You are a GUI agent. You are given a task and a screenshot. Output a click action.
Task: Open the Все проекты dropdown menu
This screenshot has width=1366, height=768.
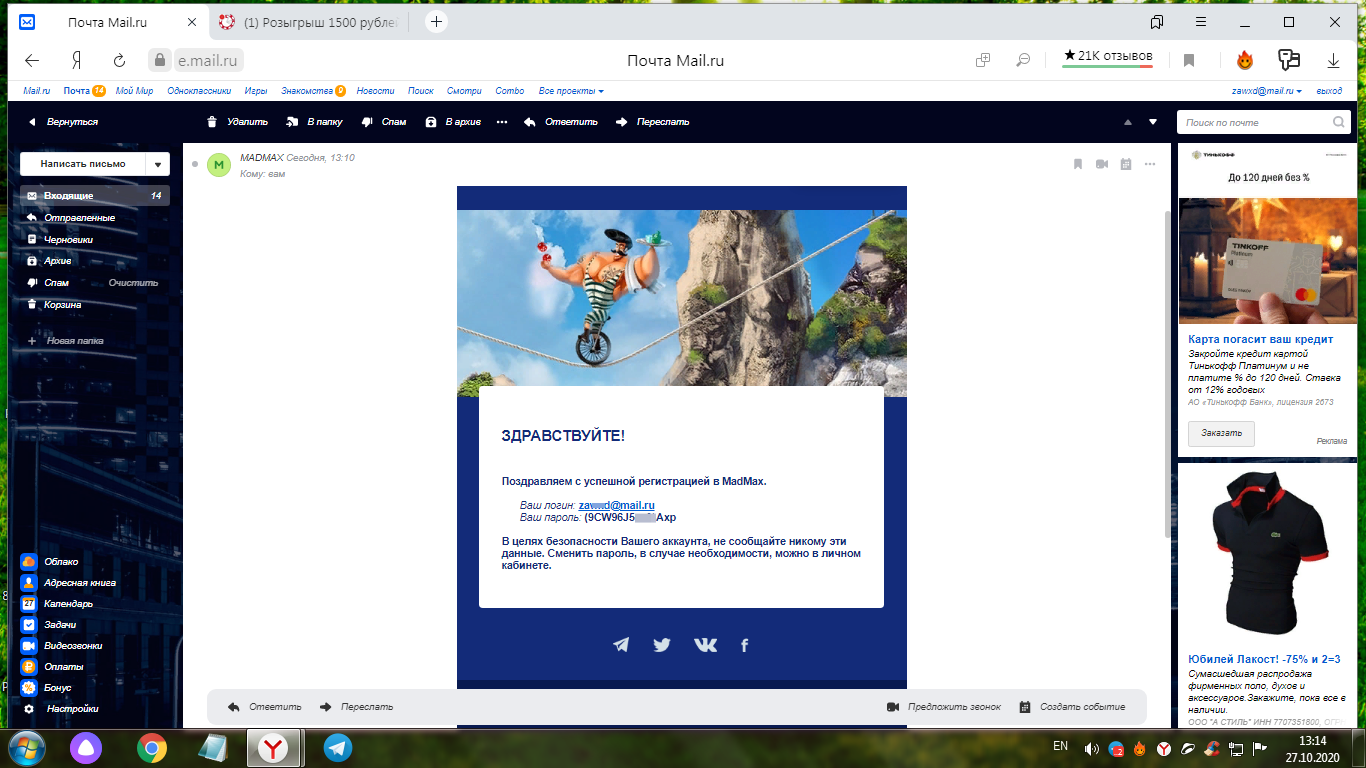click(x=571, y=91)
